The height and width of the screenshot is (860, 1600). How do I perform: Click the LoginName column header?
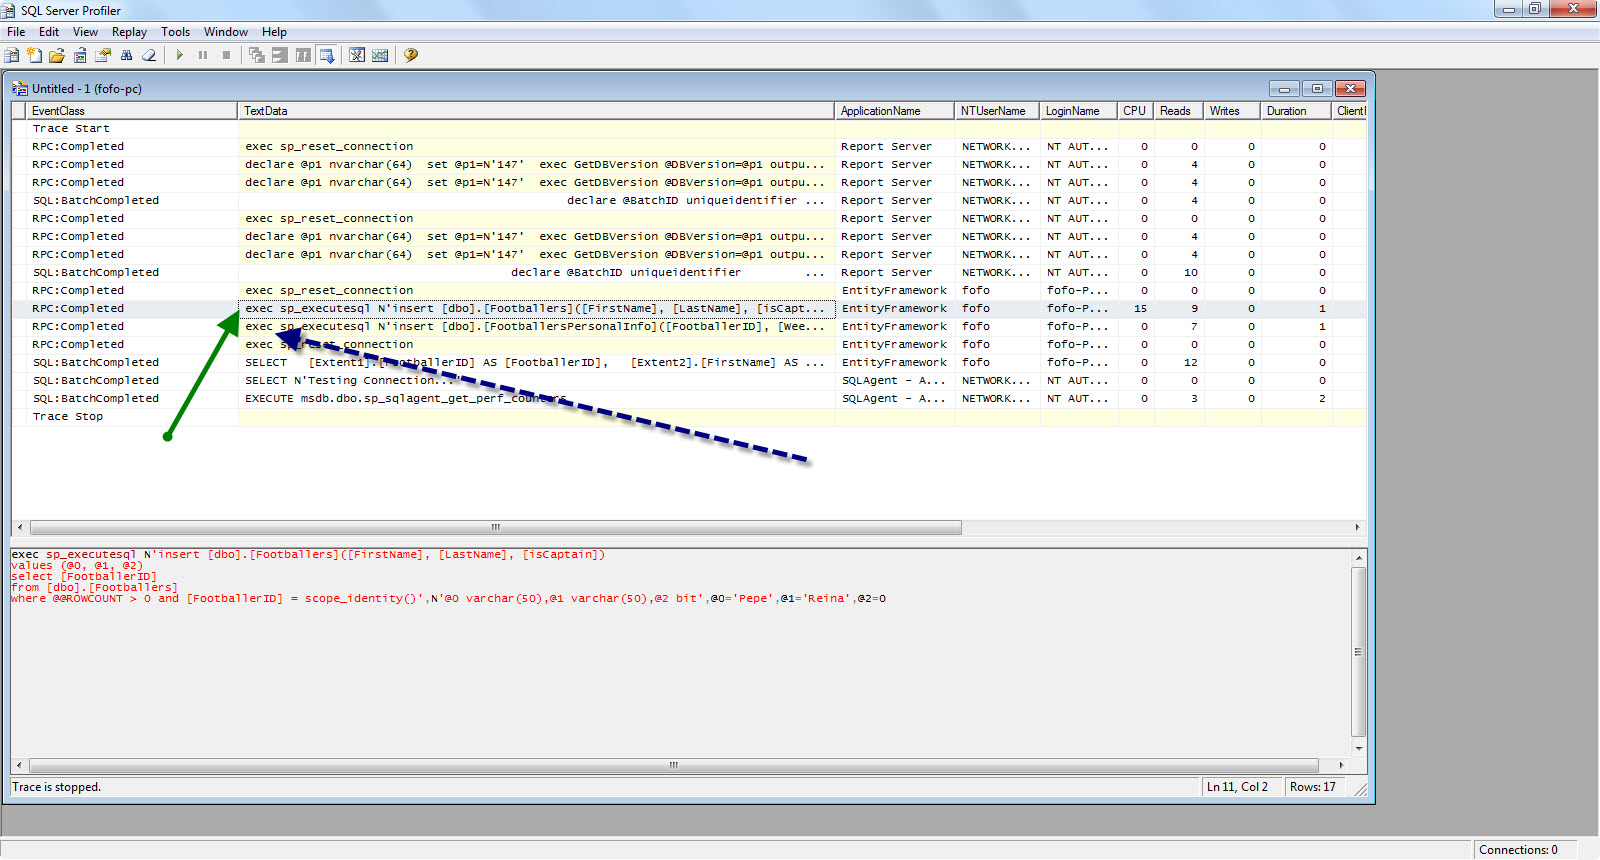(x=1078, y=111)
